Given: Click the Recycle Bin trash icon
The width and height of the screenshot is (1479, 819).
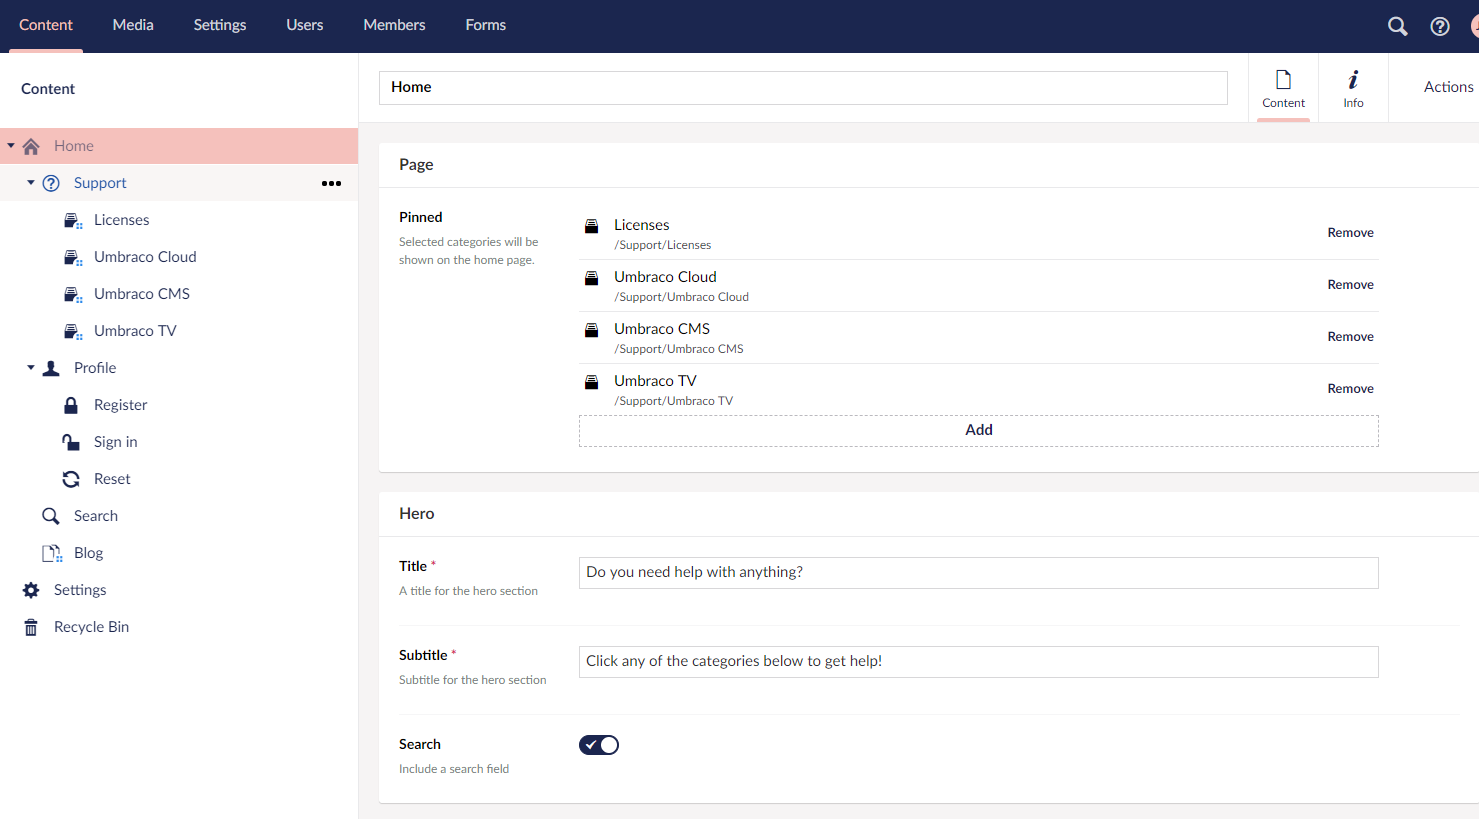Looking at the screenshot, I should pos(31,627).
